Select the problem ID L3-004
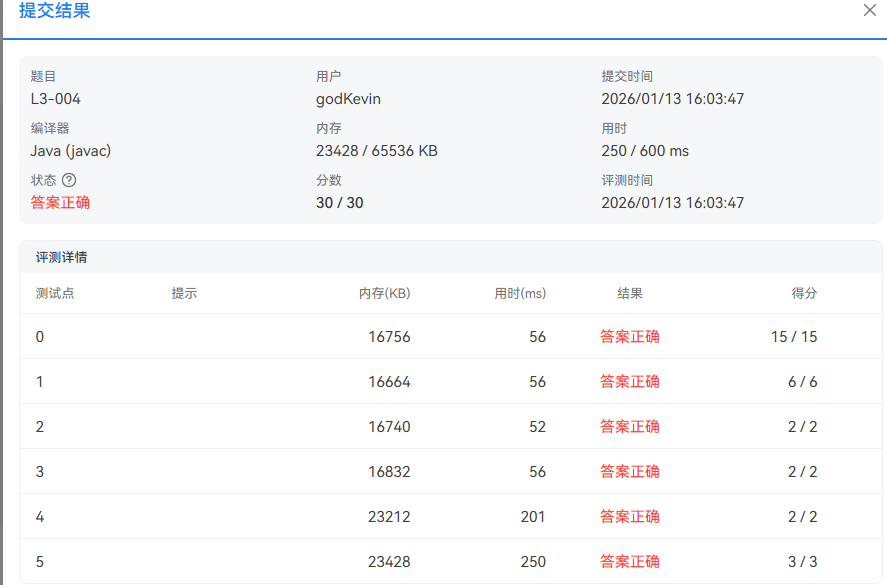This screenshot has height=585, width=887. tap(55, 99)
